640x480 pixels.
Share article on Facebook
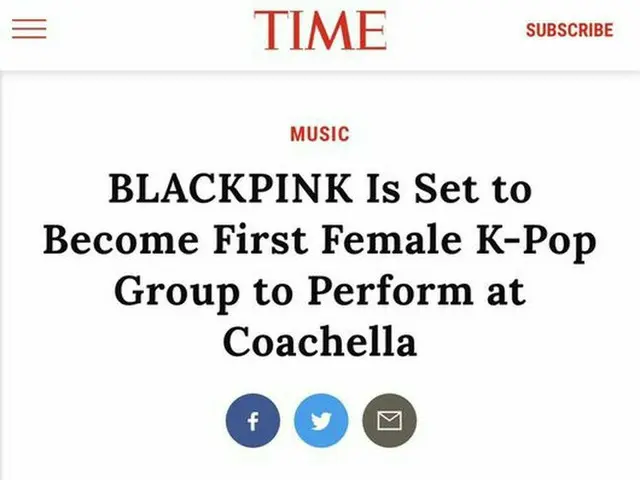coord(252,422)
